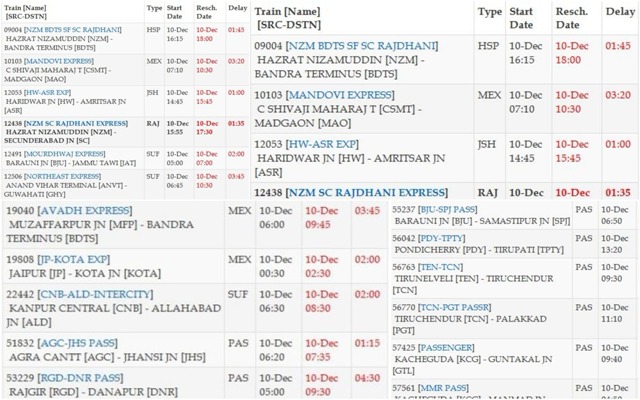Click train number 19040 in the Avadh row
The height and width of the screenshot is (400, 640).
pyautogui.click(x=19, y=211)
